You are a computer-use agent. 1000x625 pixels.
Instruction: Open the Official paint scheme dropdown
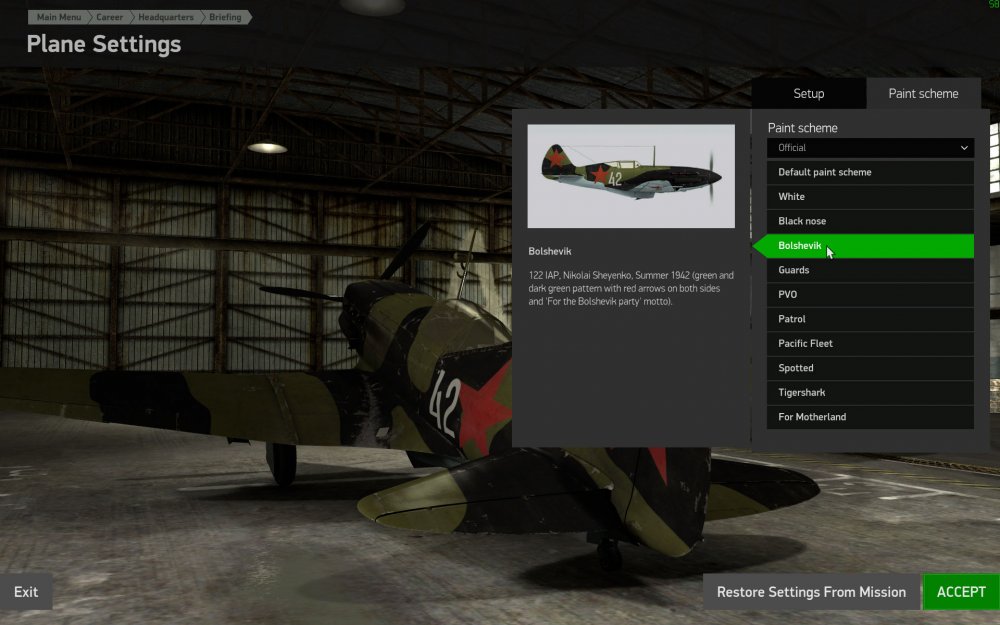pyautogui.click(x=870, y=148)
